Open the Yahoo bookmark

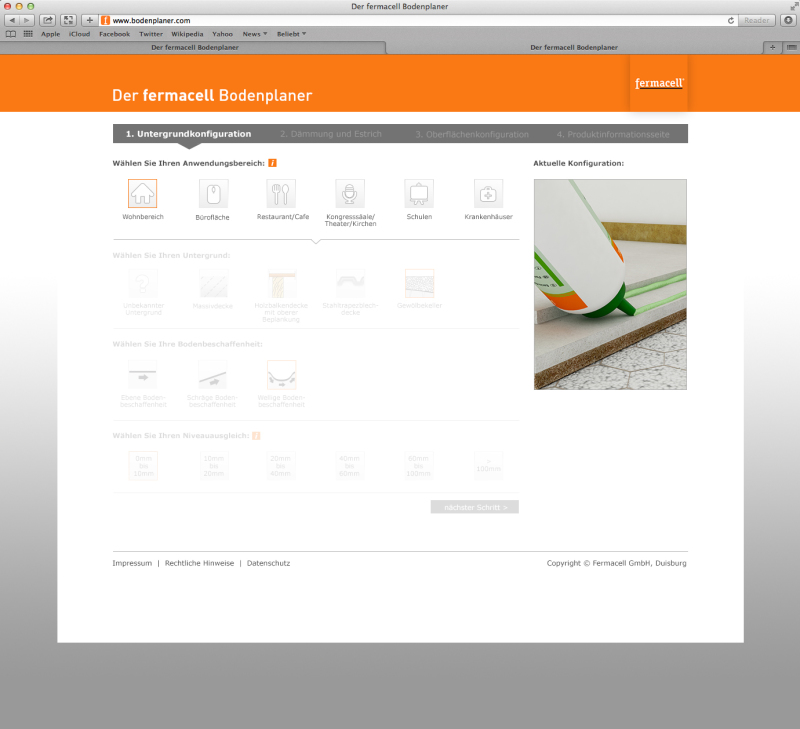pos(222,34)
